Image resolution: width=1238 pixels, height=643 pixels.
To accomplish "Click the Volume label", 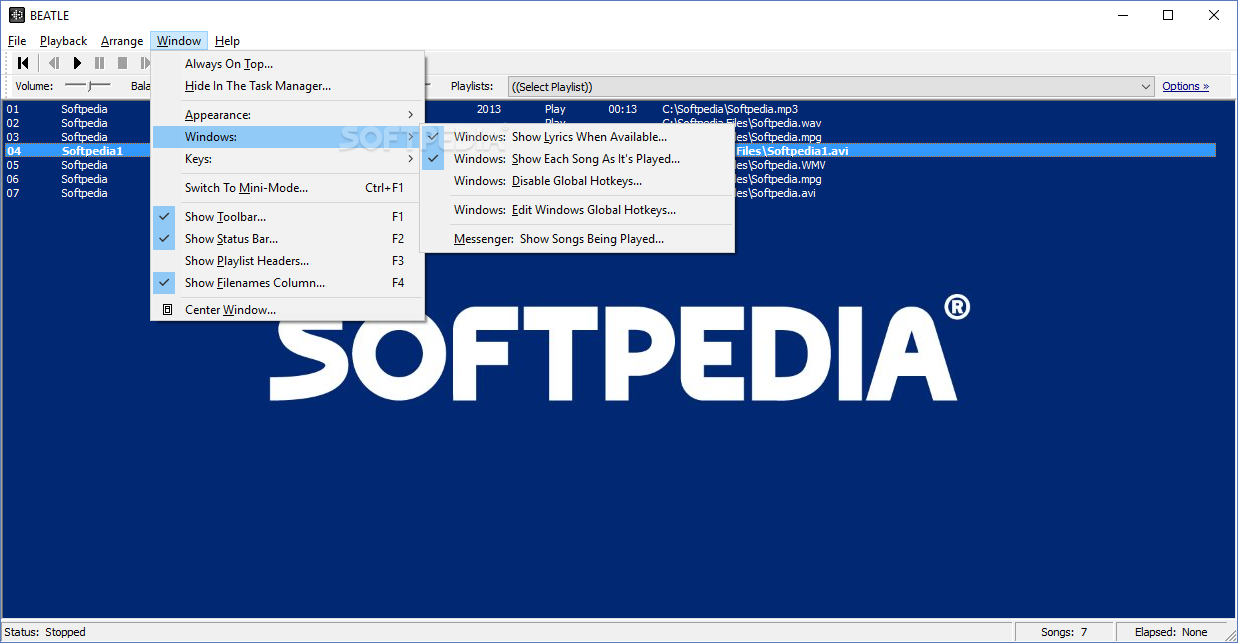I will tap(35, 87).
